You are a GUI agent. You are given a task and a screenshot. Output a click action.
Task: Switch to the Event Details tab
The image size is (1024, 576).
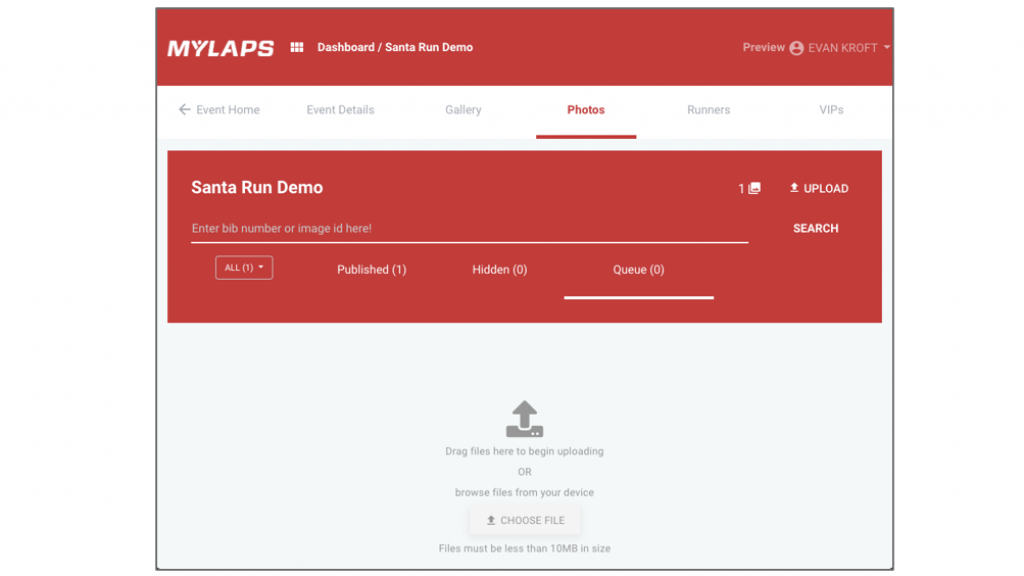coord(340,110)
